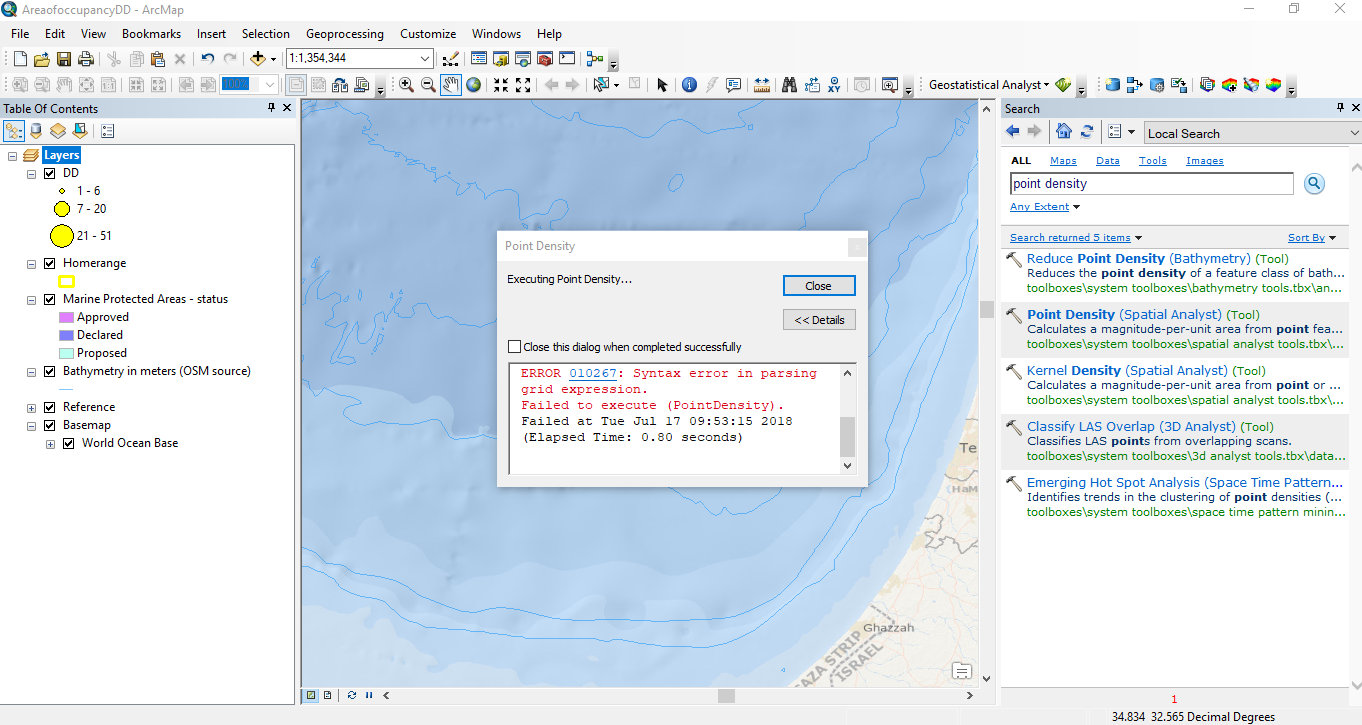Click the Add Data button
Image resolution: width=1362 pixels, height=725 pixels.
[x=258, y=59]
